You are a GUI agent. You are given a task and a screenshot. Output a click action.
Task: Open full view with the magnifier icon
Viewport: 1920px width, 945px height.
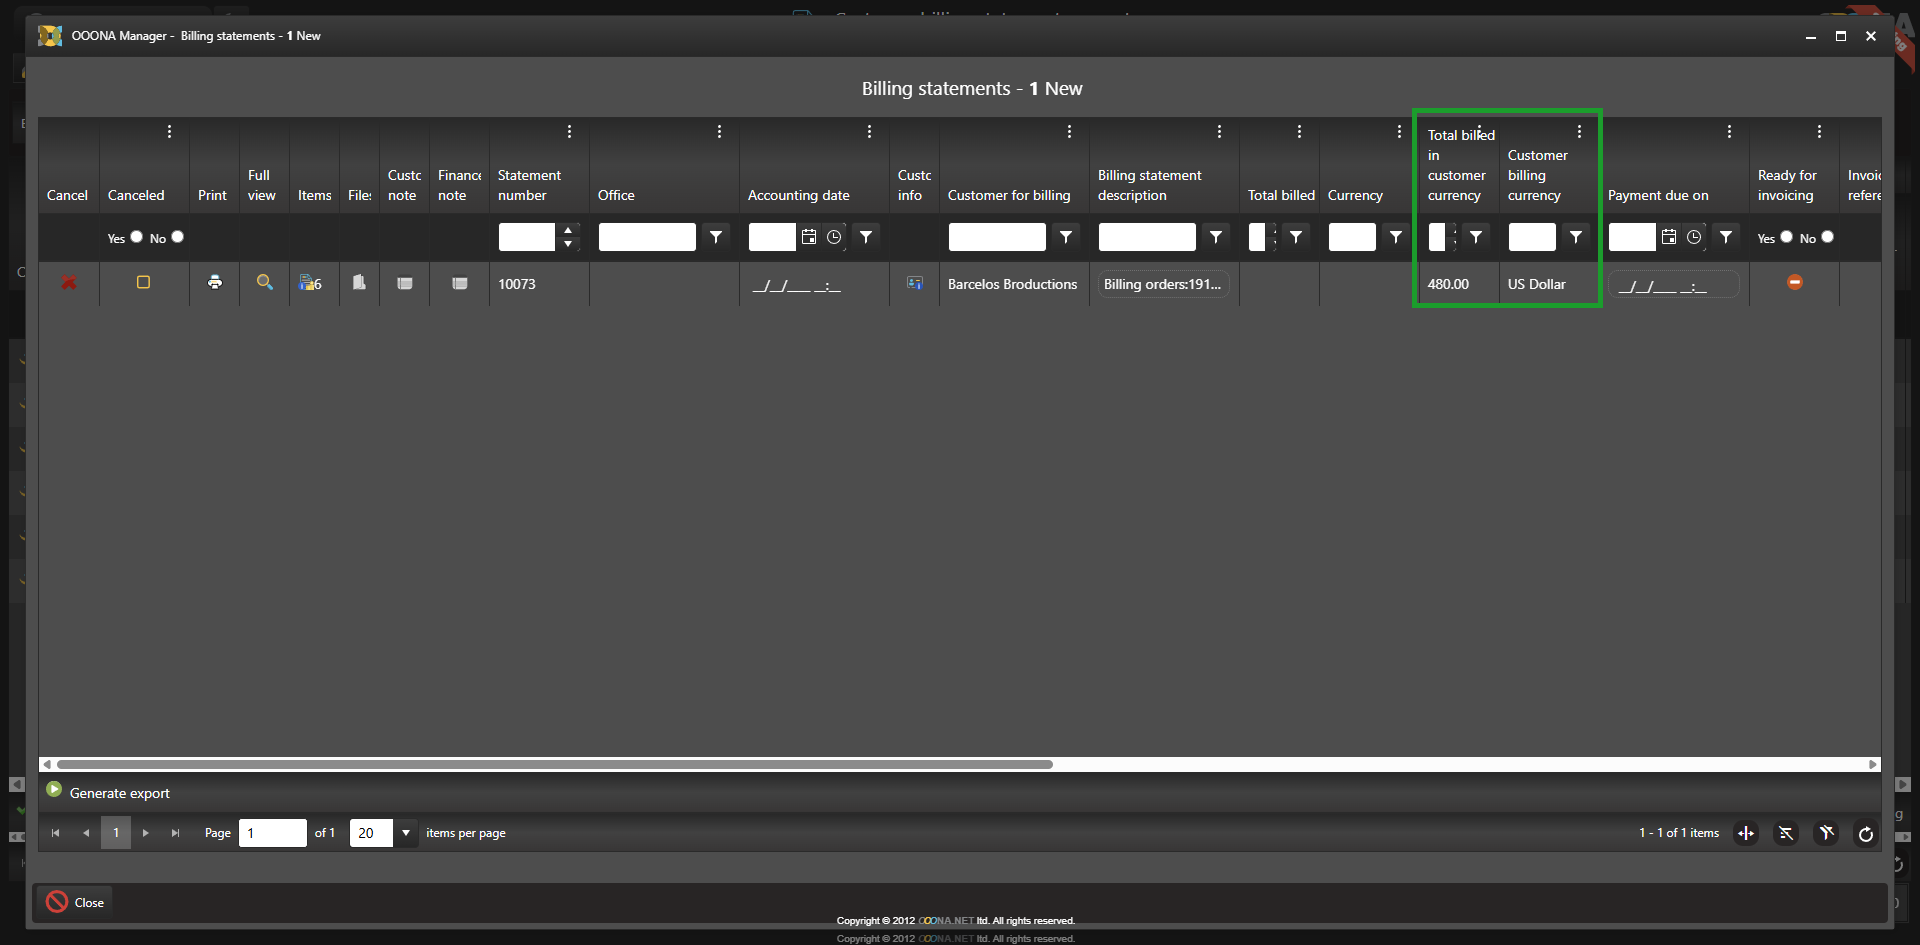pyautogui.click(x=264, y=283)
